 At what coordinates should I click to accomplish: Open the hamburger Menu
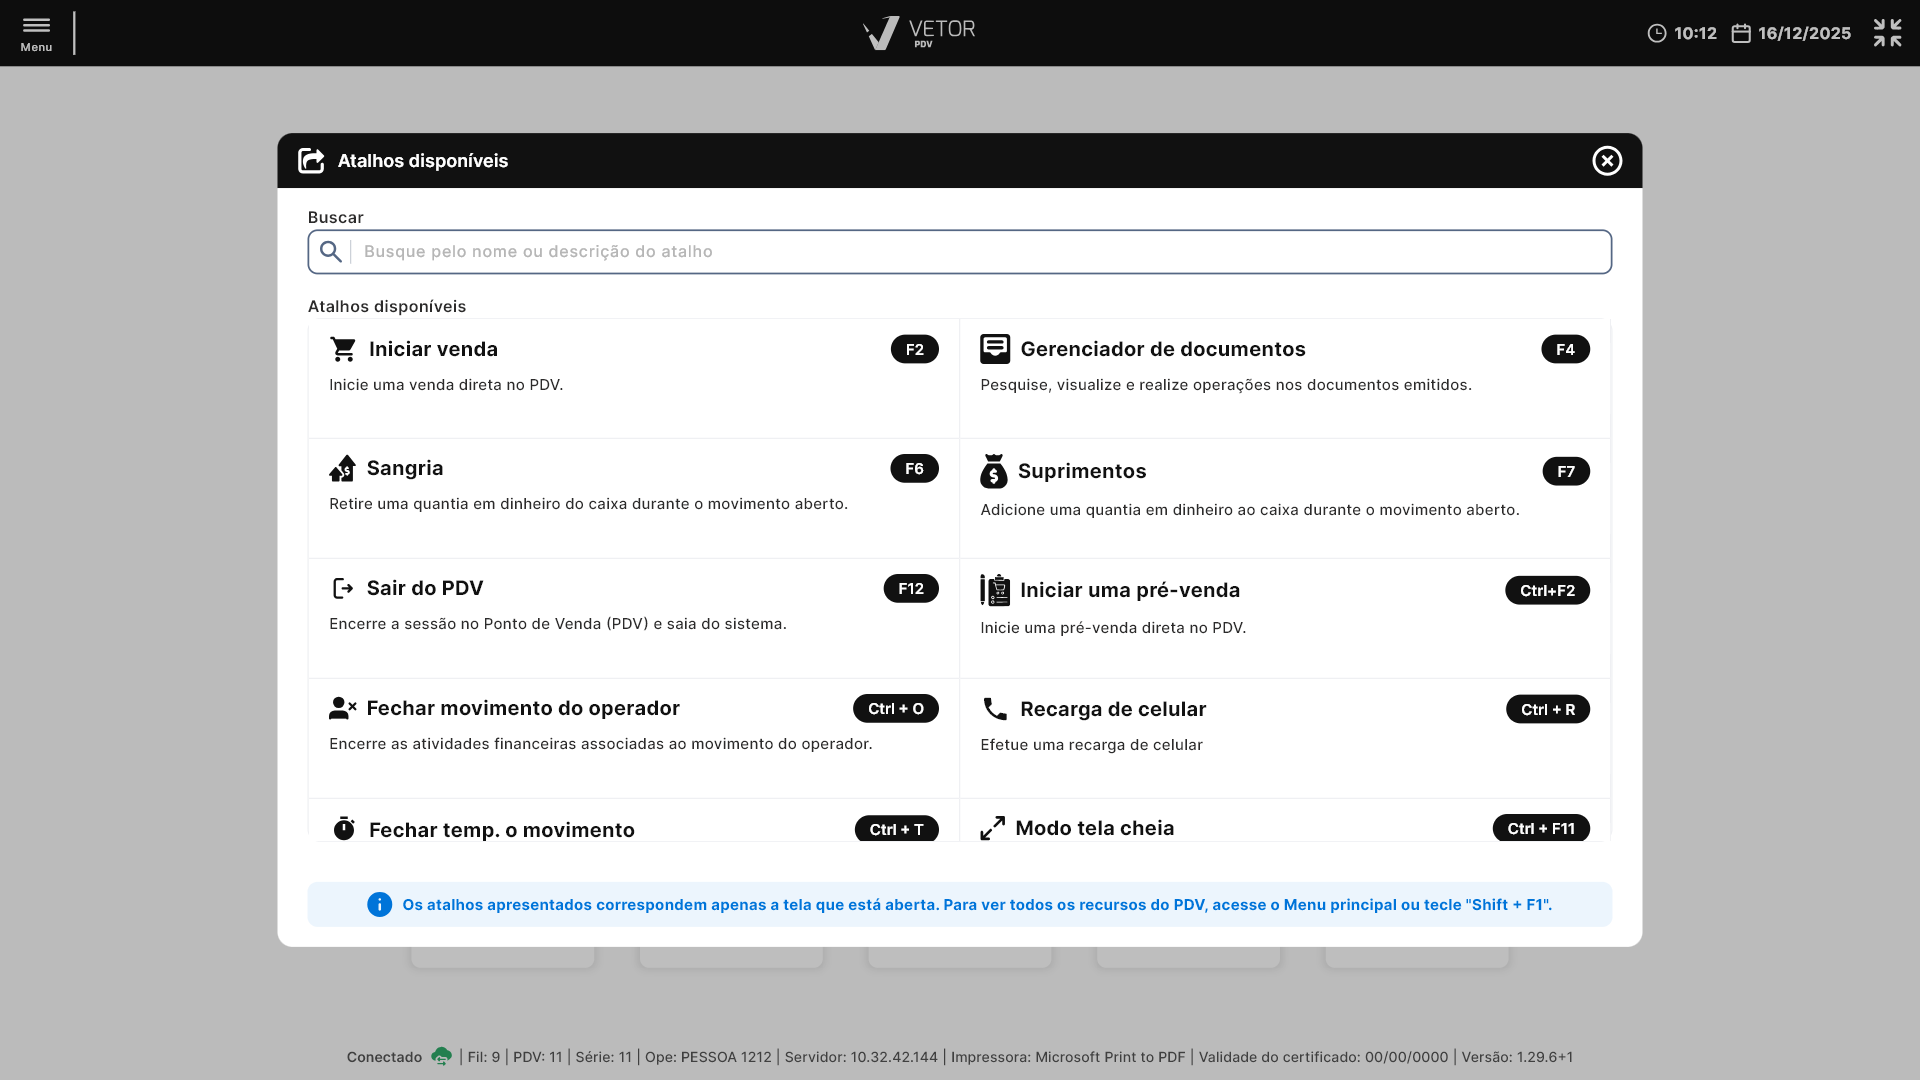[36, 33]
